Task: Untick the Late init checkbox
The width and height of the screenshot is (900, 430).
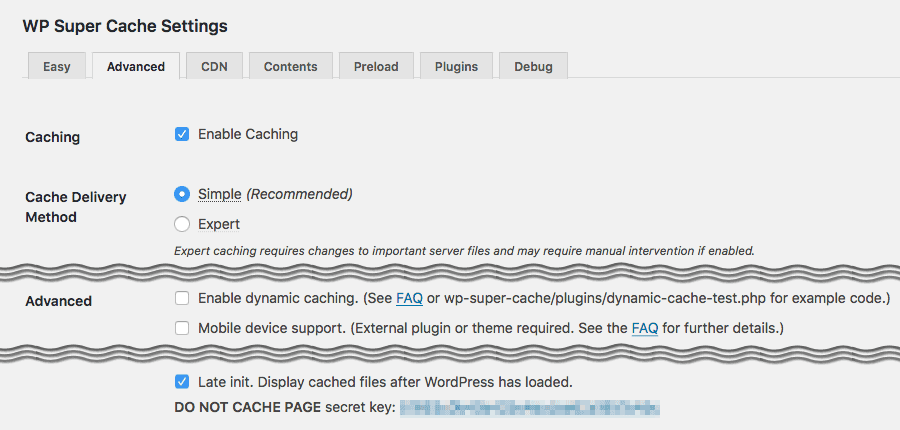Action: (182, 382)
